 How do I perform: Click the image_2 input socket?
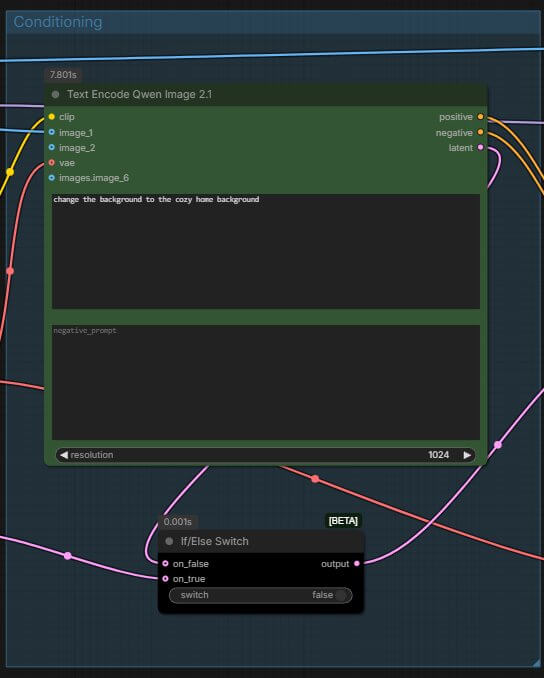(51, 147)
